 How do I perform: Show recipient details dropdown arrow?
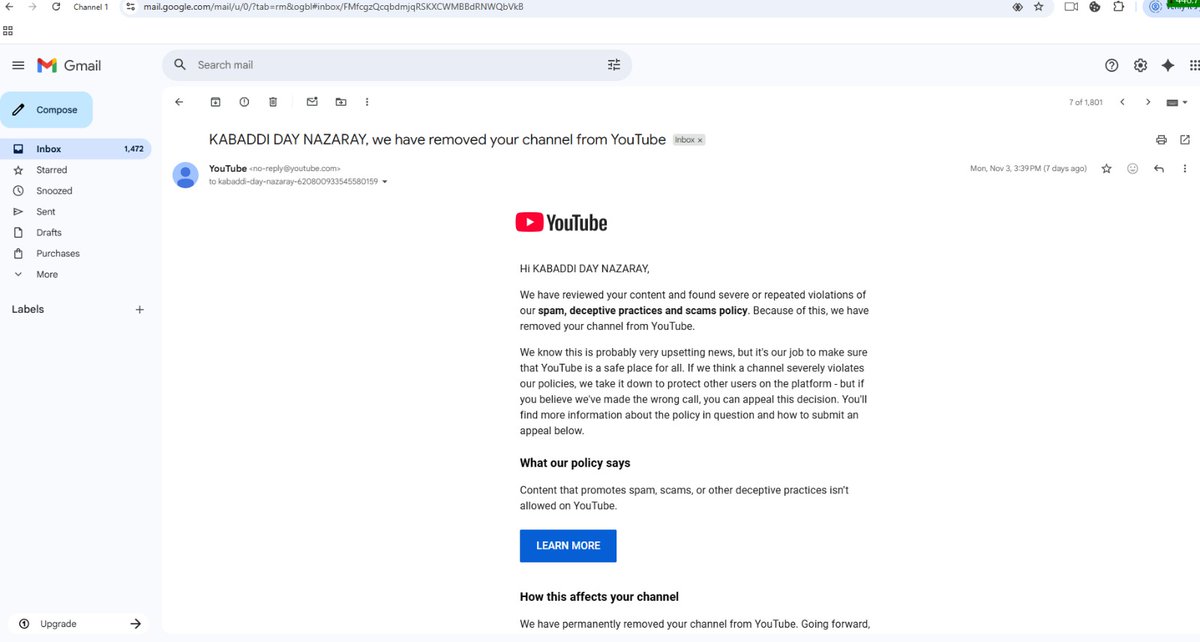(x=385, y=182)
